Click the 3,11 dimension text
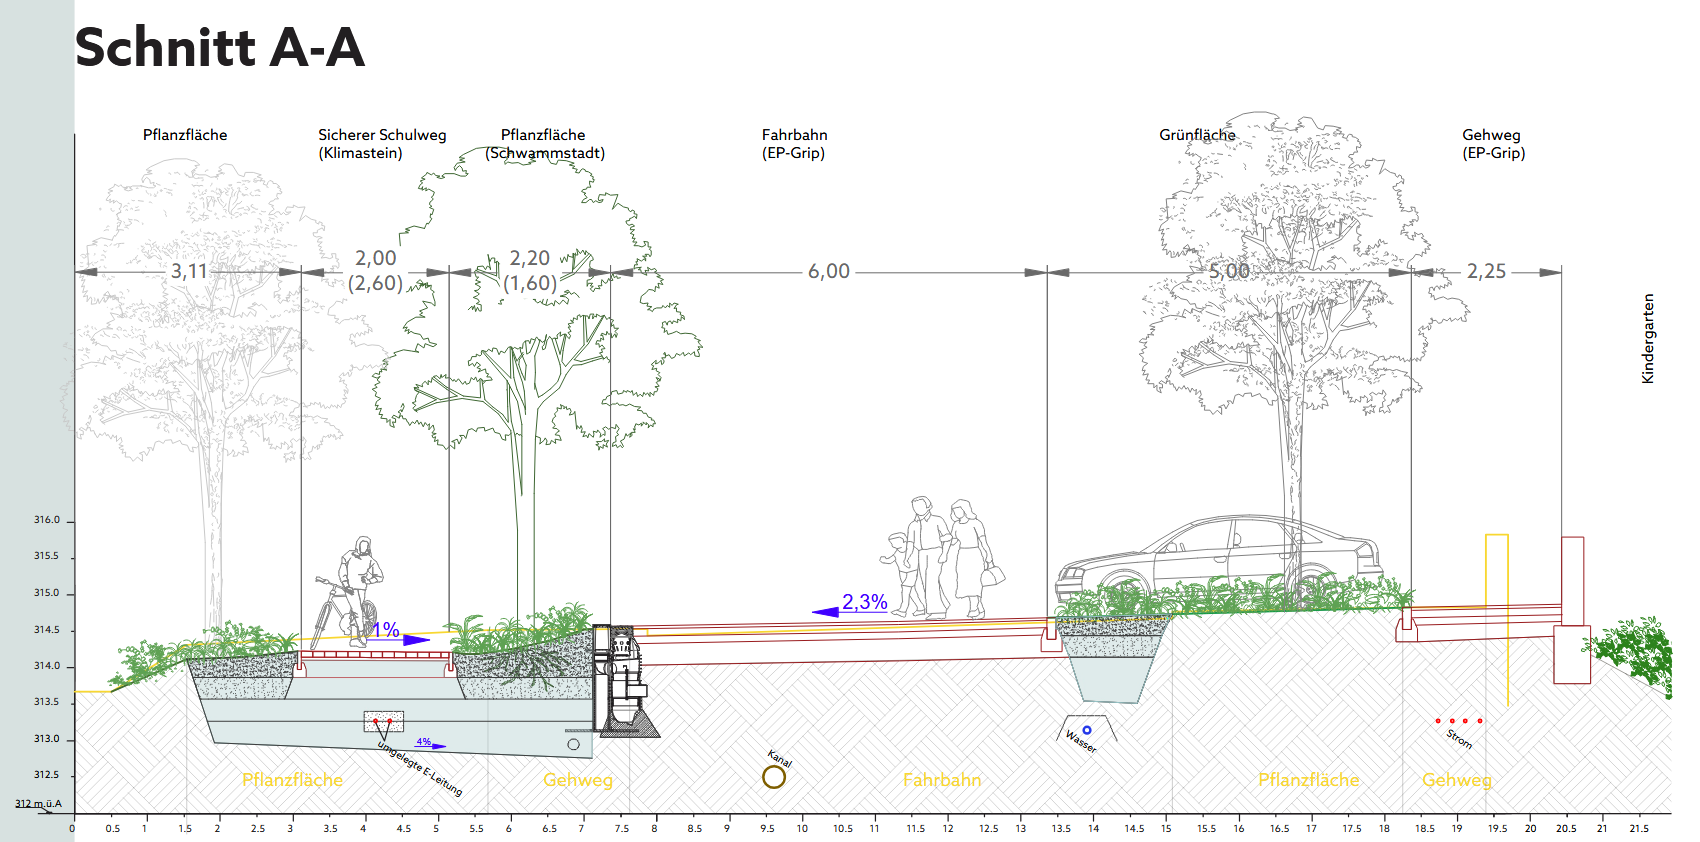Screen dimensions: 1700x842 [x=188, y=271]
